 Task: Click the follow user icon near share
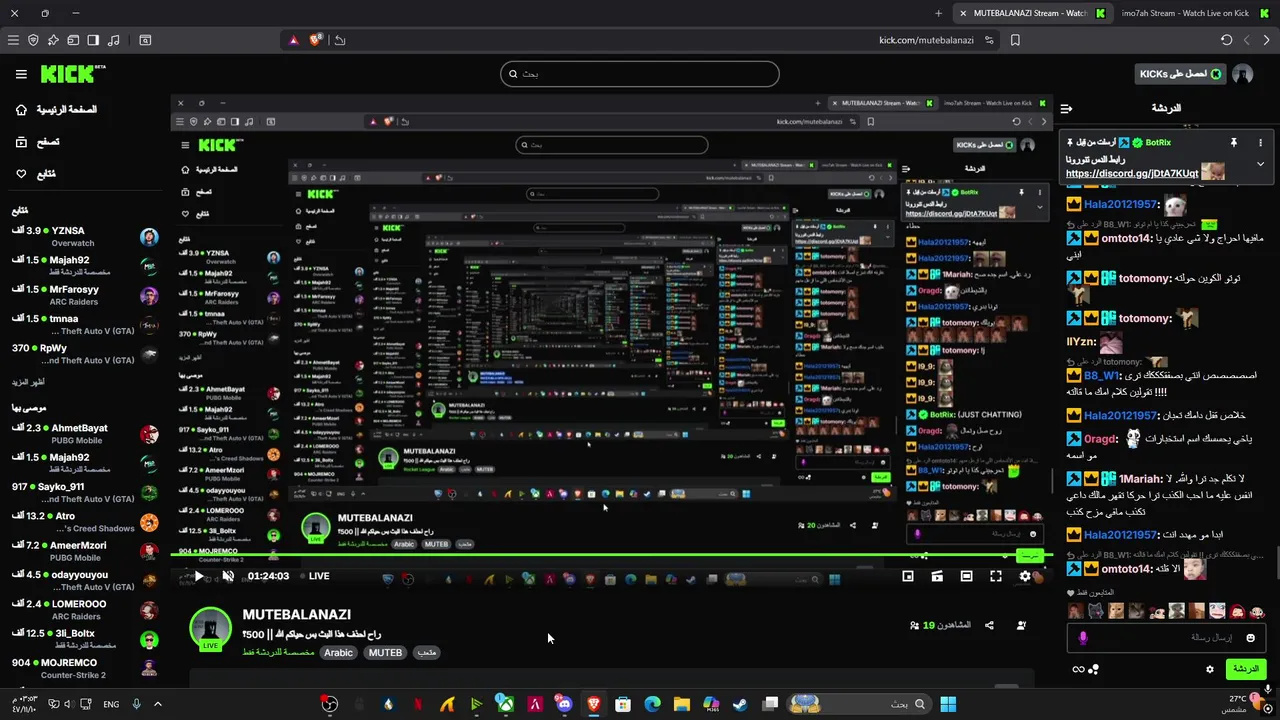point(1021,625)
